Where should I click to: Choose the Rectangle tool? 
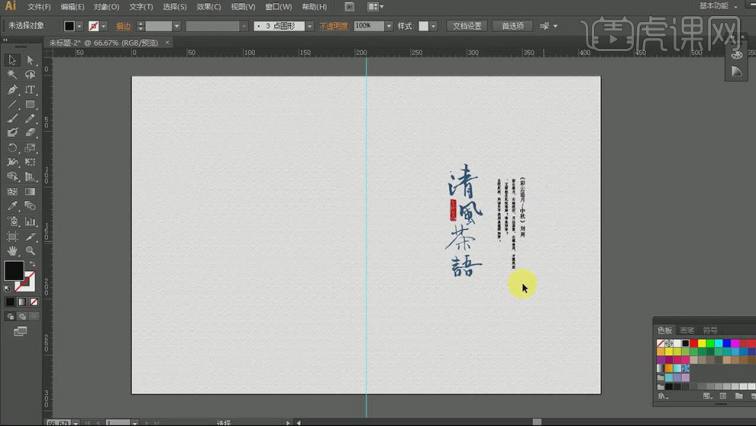click(x=30, y=104)
